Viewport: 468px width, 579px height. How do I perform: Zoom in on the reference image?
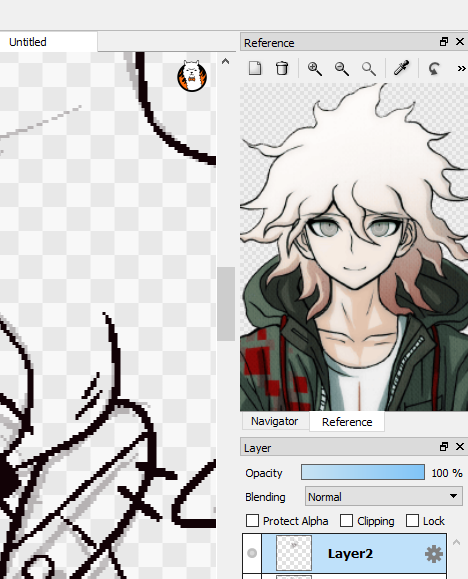click(x=314, y=69)
